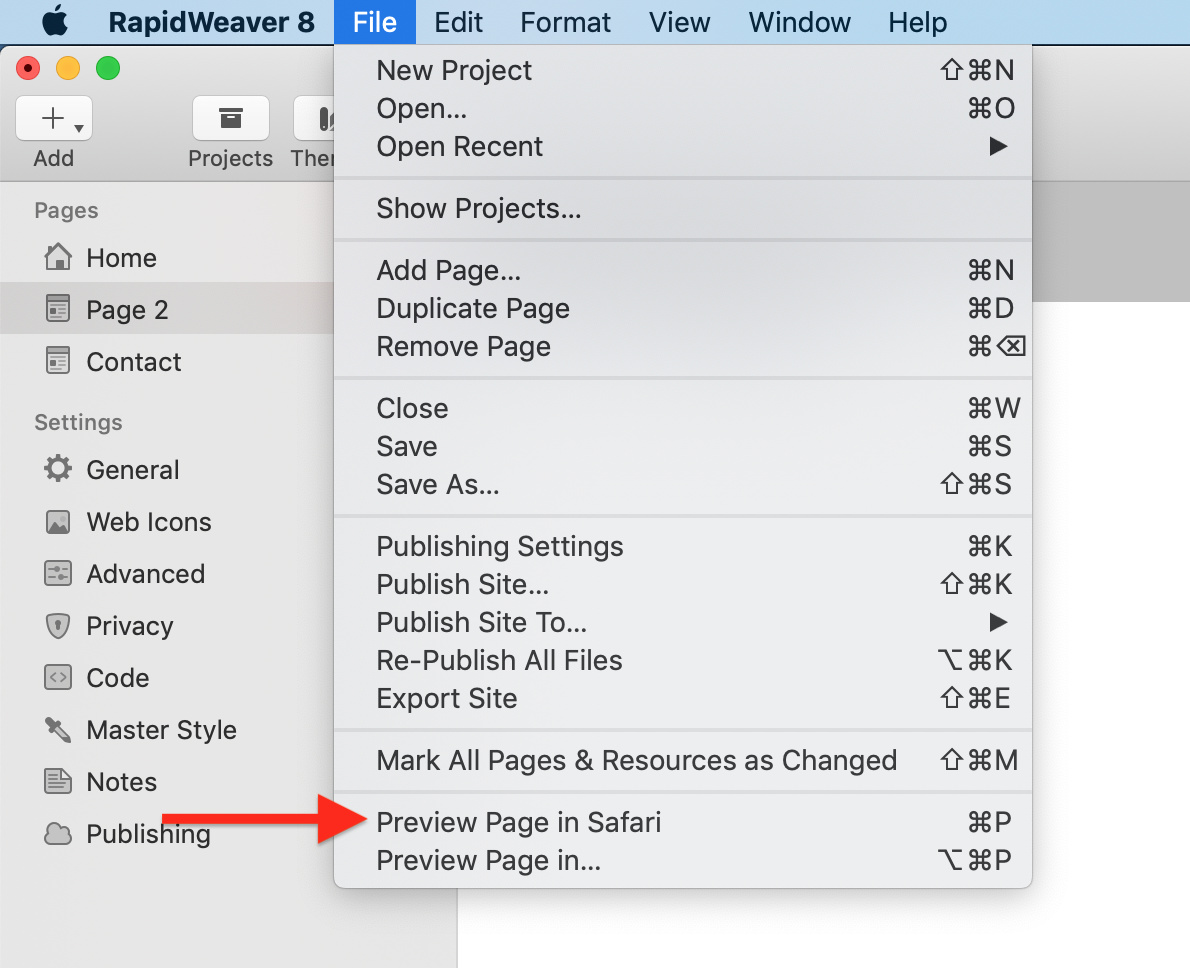This screenshot has width=1190, height=968.
Task: Open the Projects archive icon
Action: (231, 118)
